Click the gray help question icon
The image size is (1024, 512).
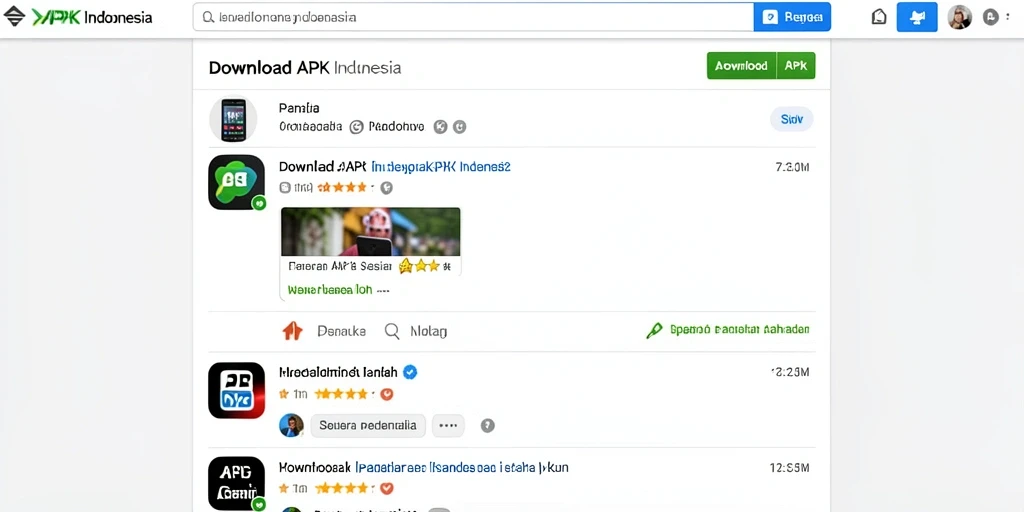(x=487, y=426)
